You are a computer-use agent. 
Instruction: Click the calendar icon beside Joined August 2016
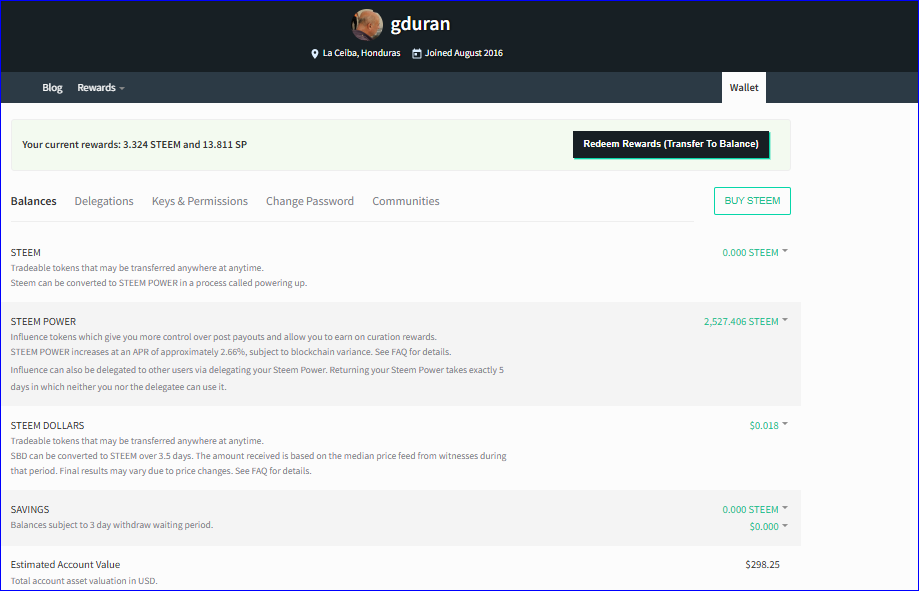417,53
